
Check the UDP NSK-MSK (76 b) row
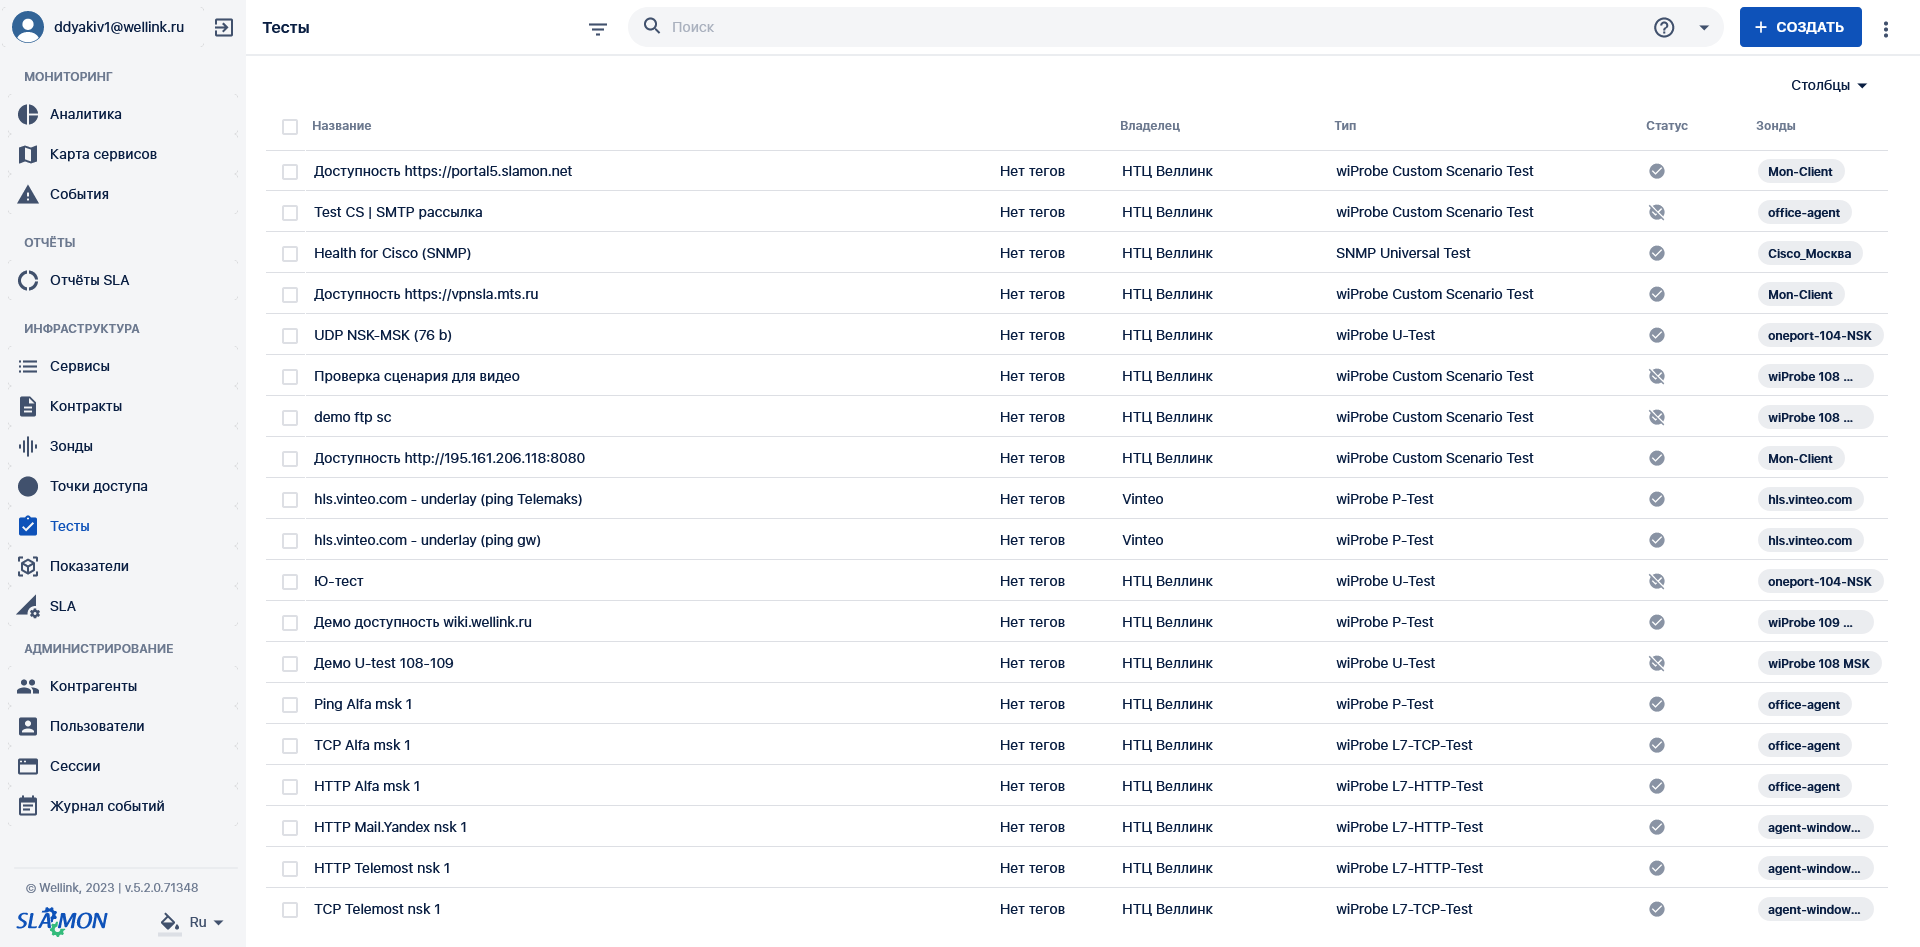290,336
